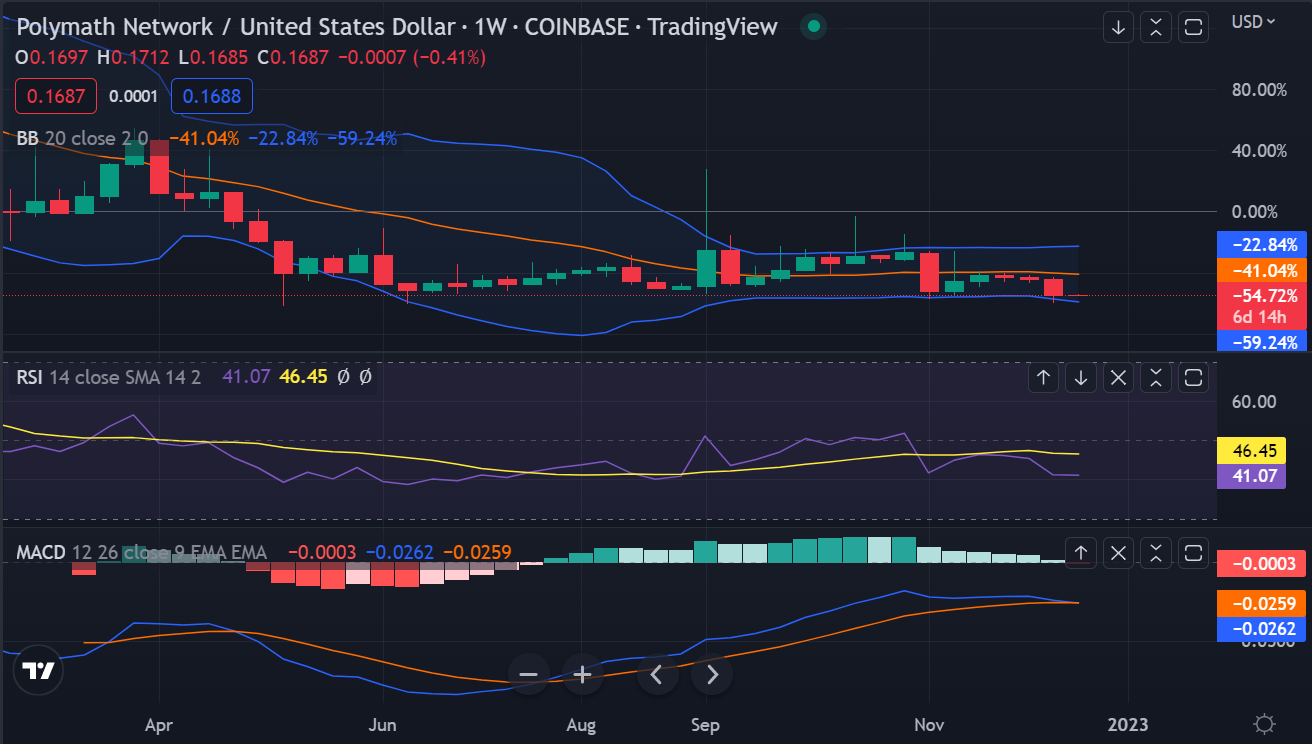Move the MACD pane up
This screenshot has height=744, width=1312.
pos(1081,552)
